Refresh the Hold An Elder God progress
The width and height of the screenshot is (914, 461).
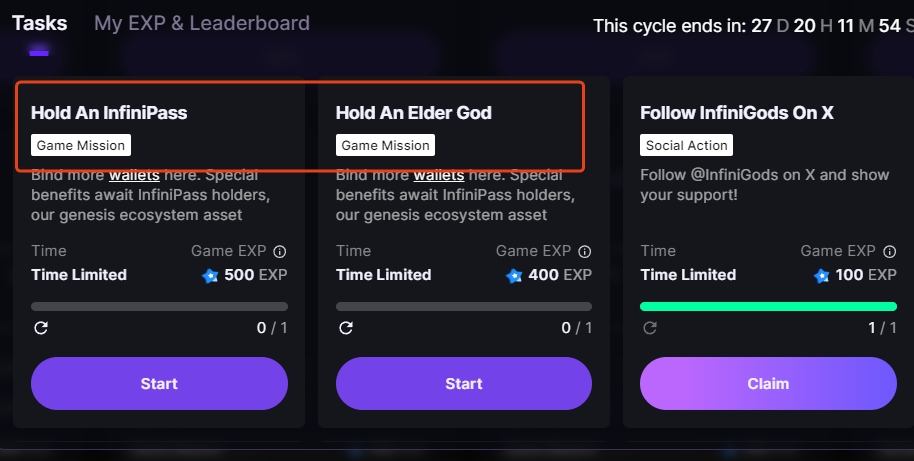[346, 328]
